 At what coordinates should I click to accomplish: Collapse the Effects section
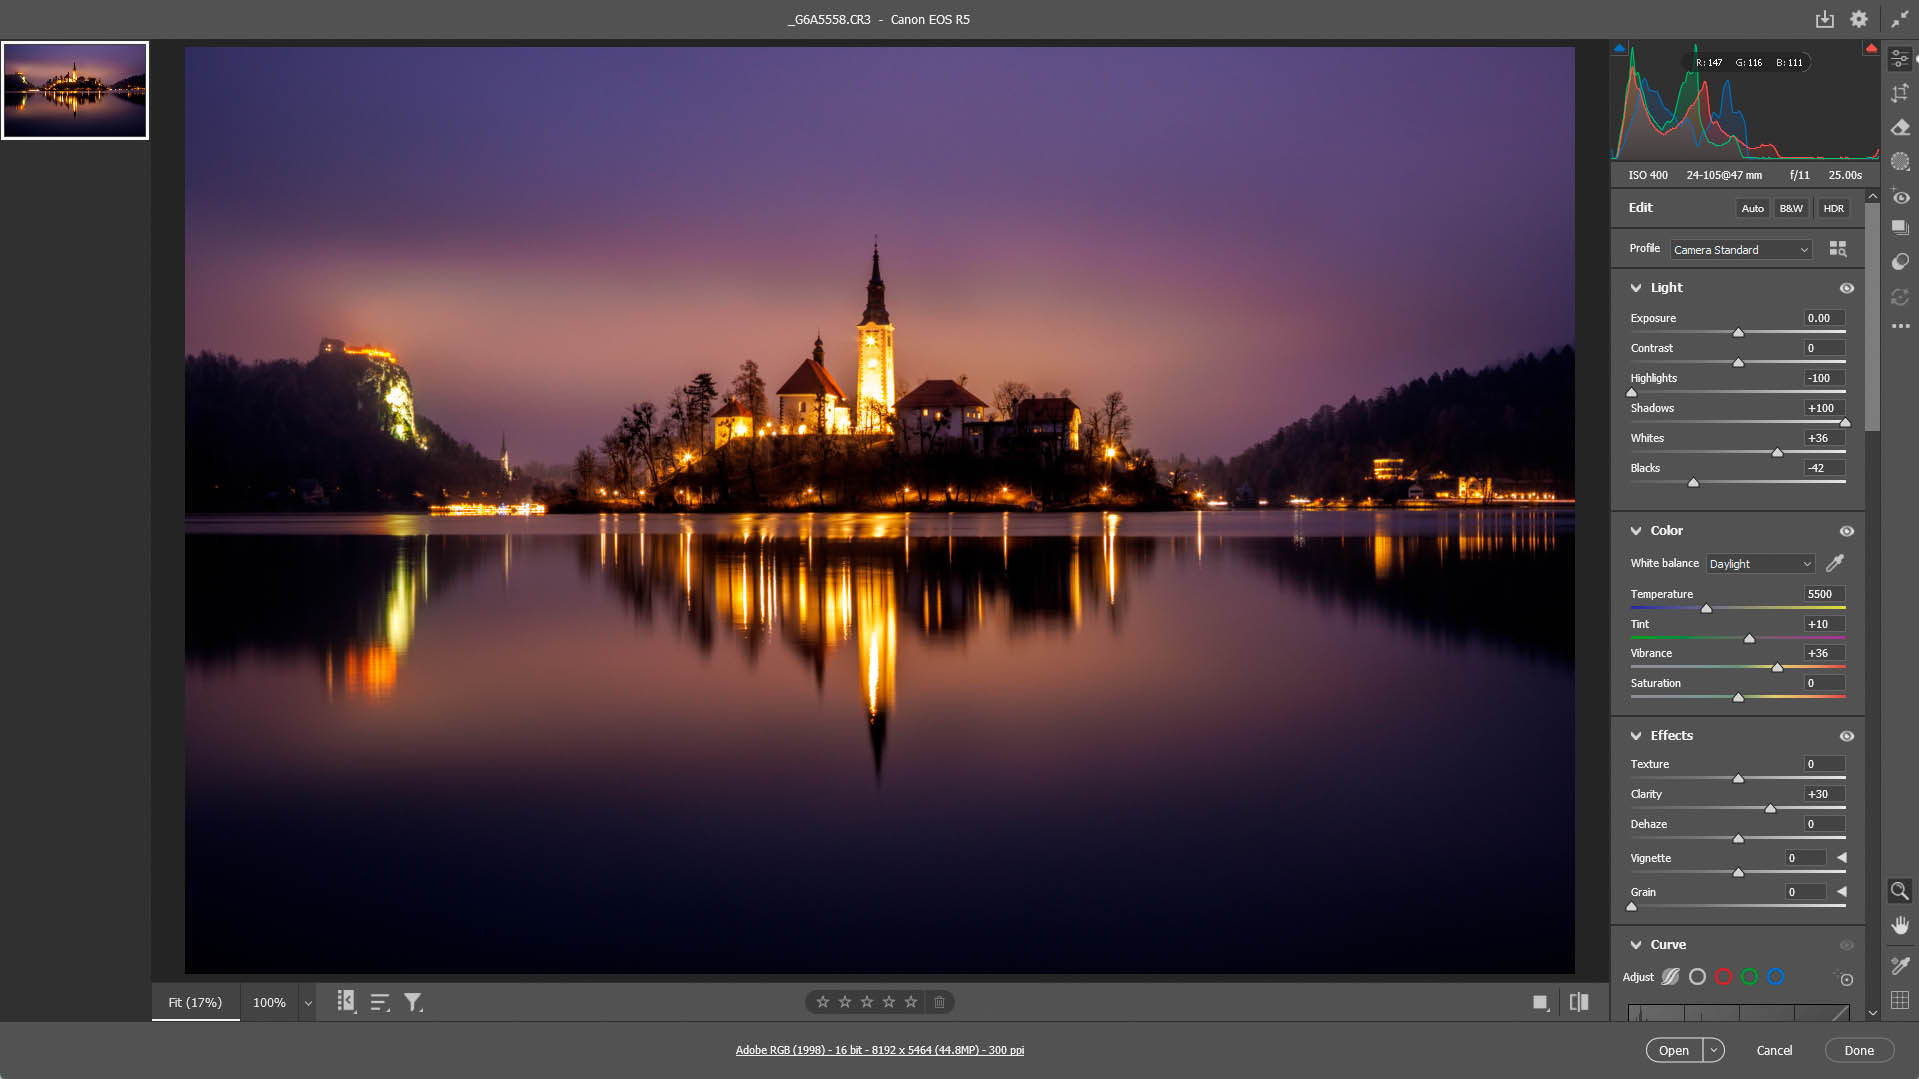tap(1636, 736)
